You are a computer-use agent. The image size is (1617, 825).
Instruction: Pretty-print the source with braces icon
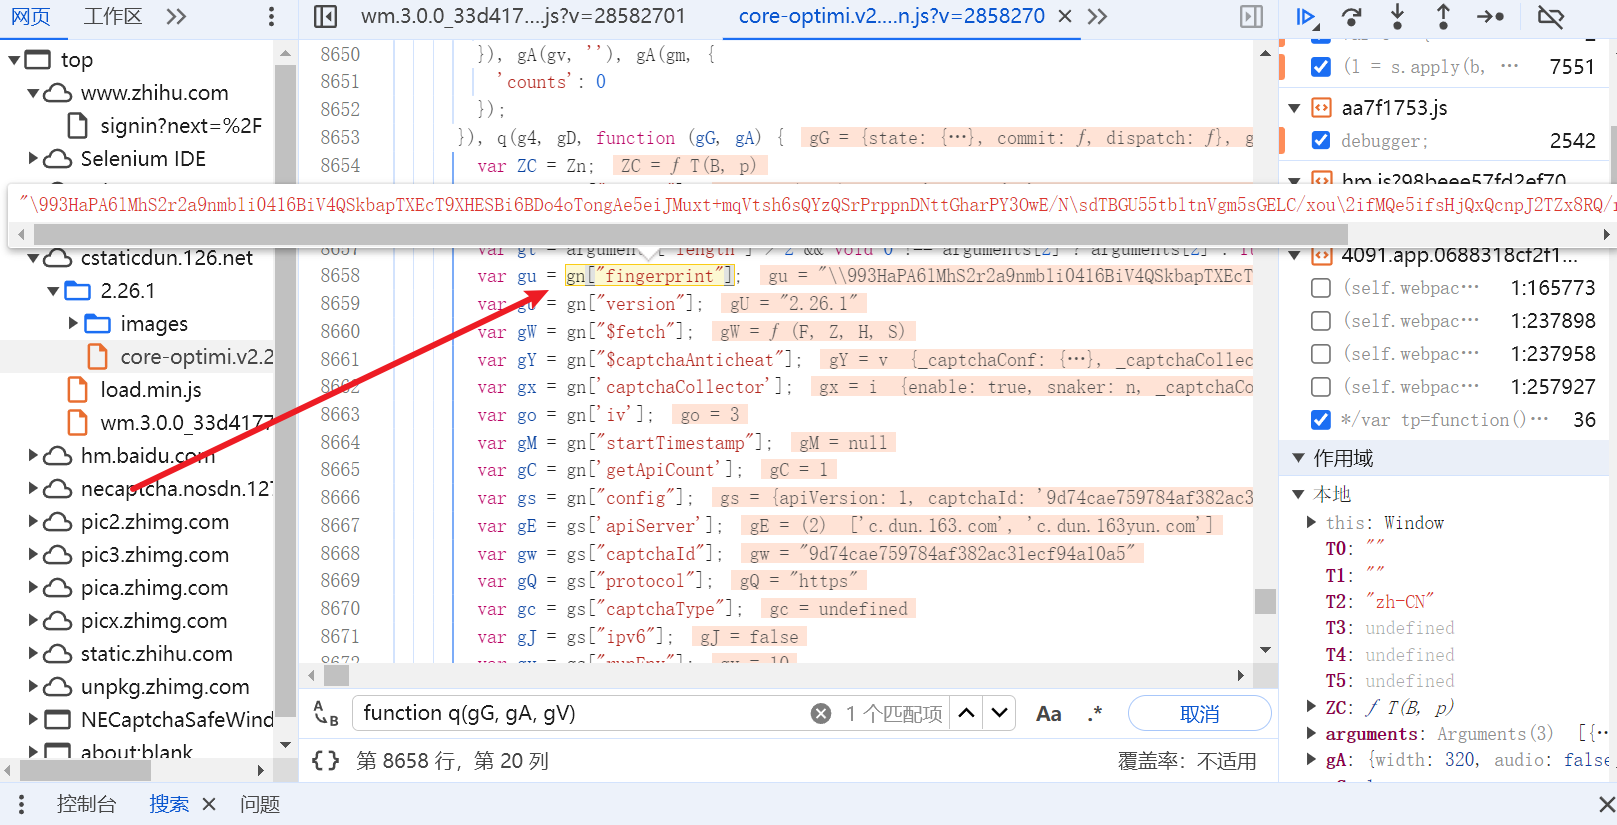coord(325,761)
